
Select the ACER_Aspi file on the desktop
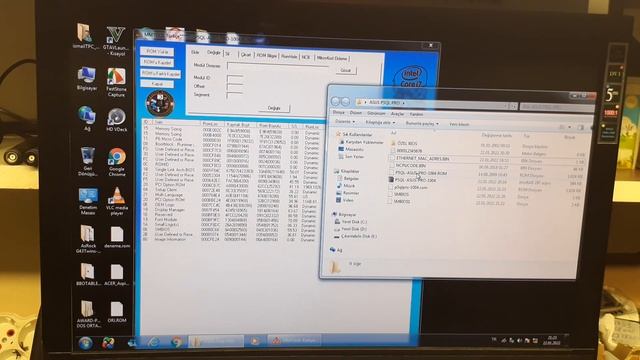pyautogui.click(x=117, y=275)
